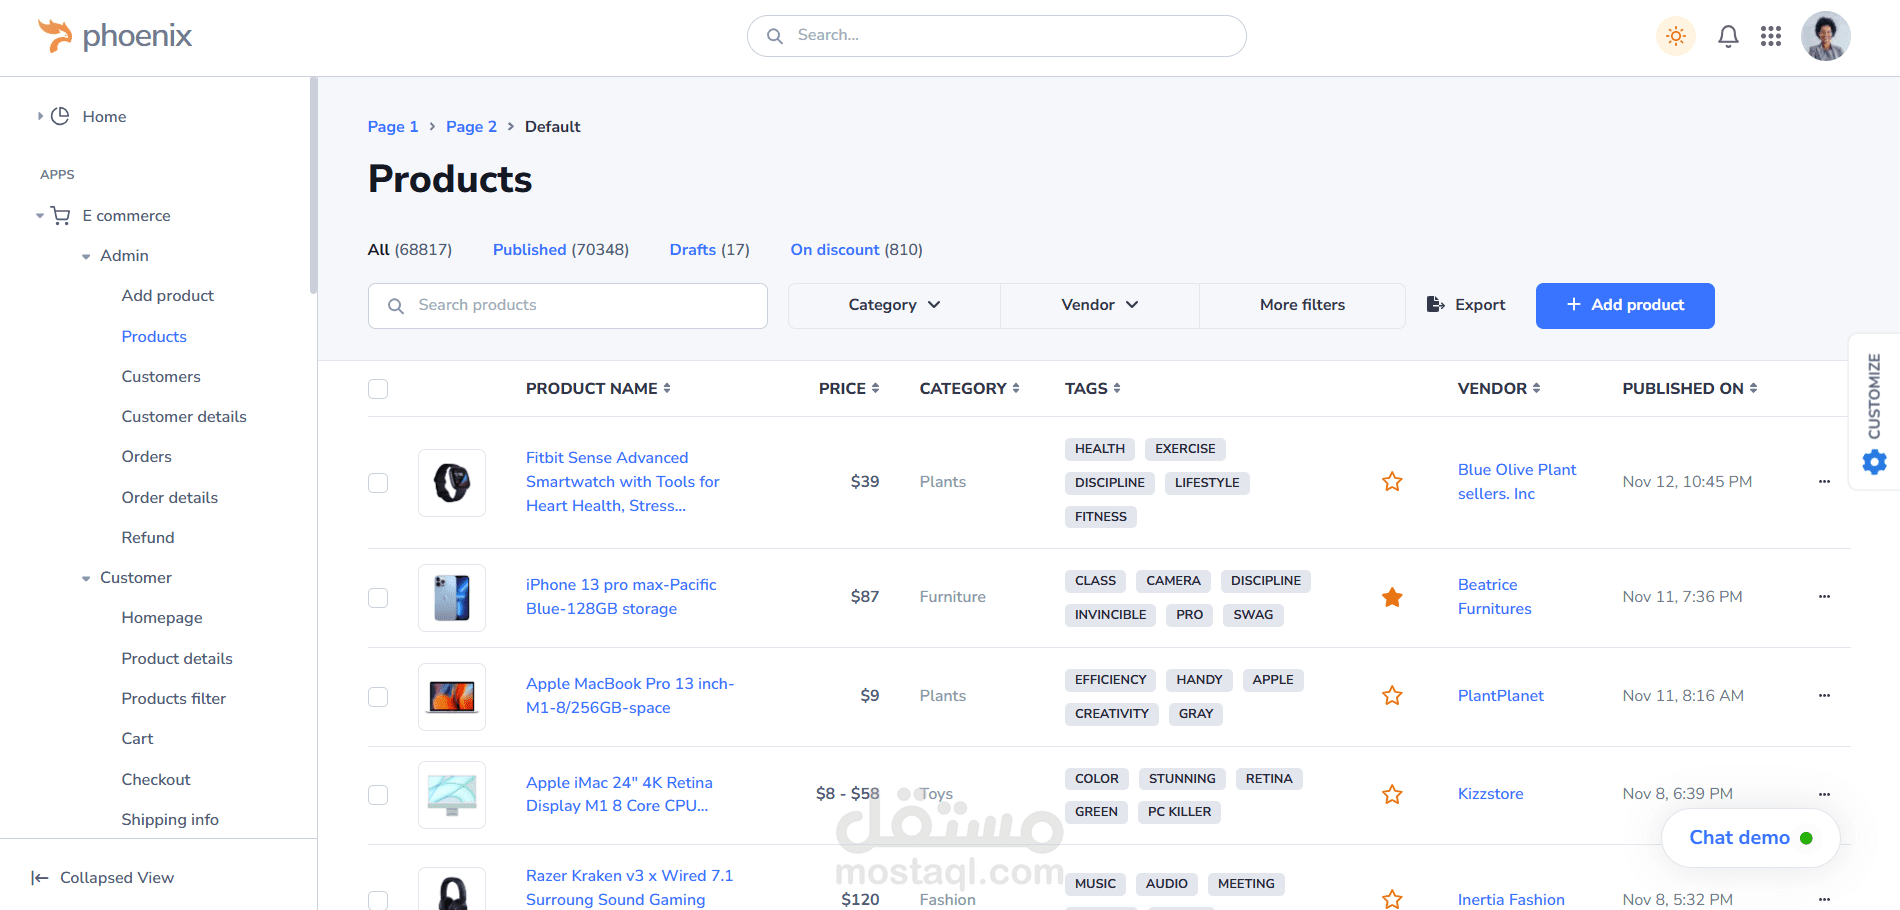Select Products in the sidebar
Screen dimensions: 1900x910
154,336
